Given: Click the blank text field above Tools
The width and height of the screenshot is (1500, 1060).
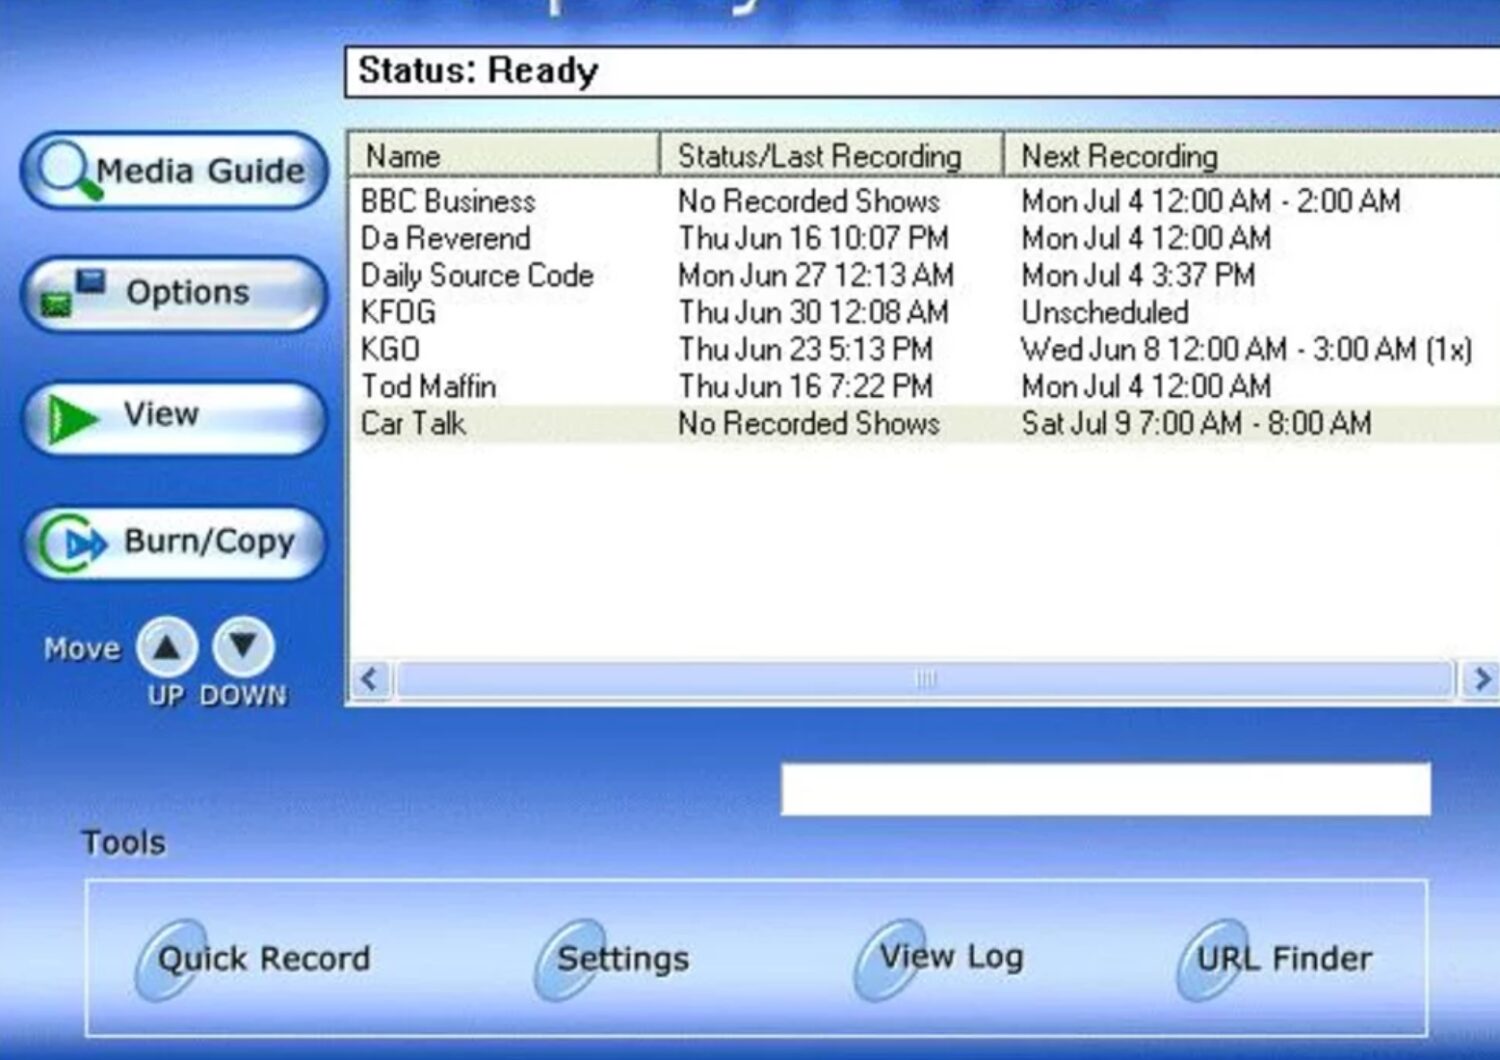Looking at the screenshot, I should point(1105,790).
